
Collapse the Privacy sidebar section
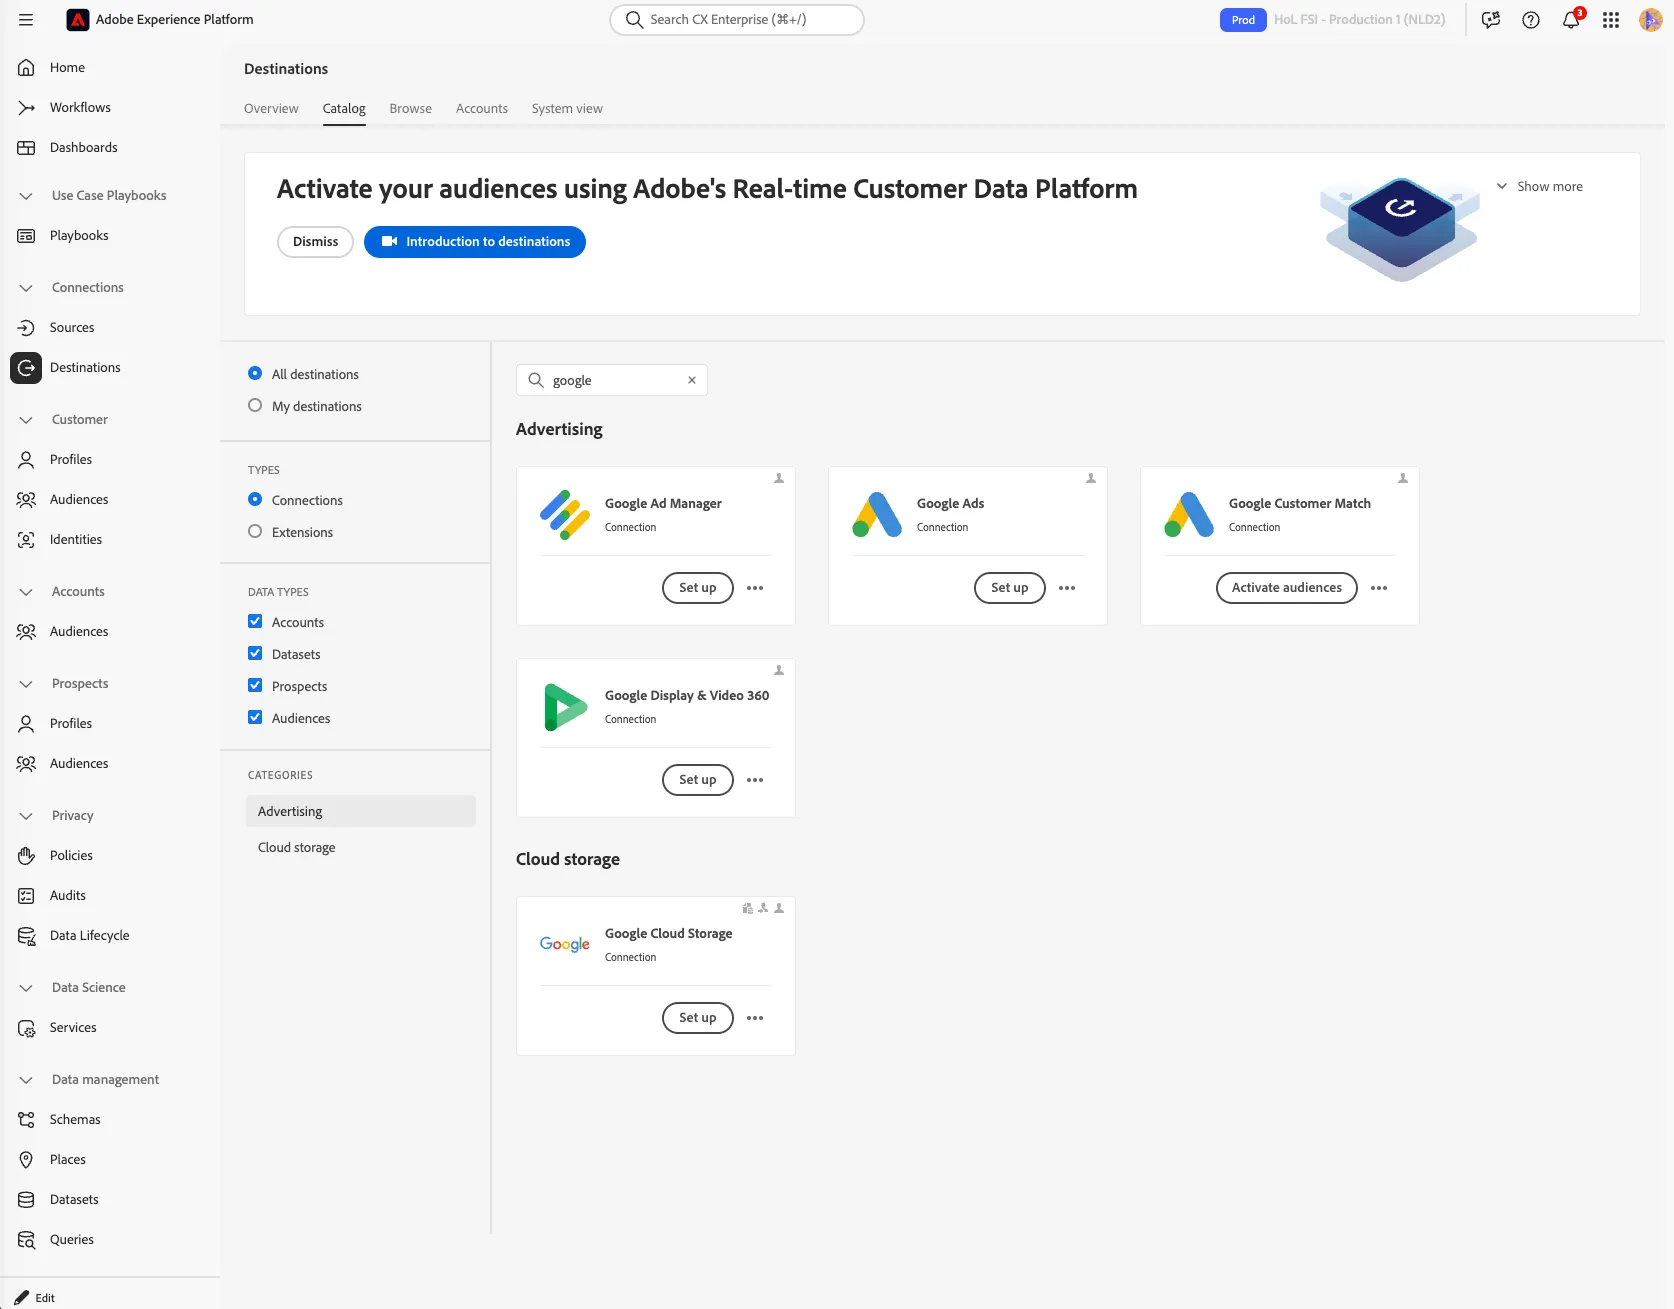[x=26, y=816]
